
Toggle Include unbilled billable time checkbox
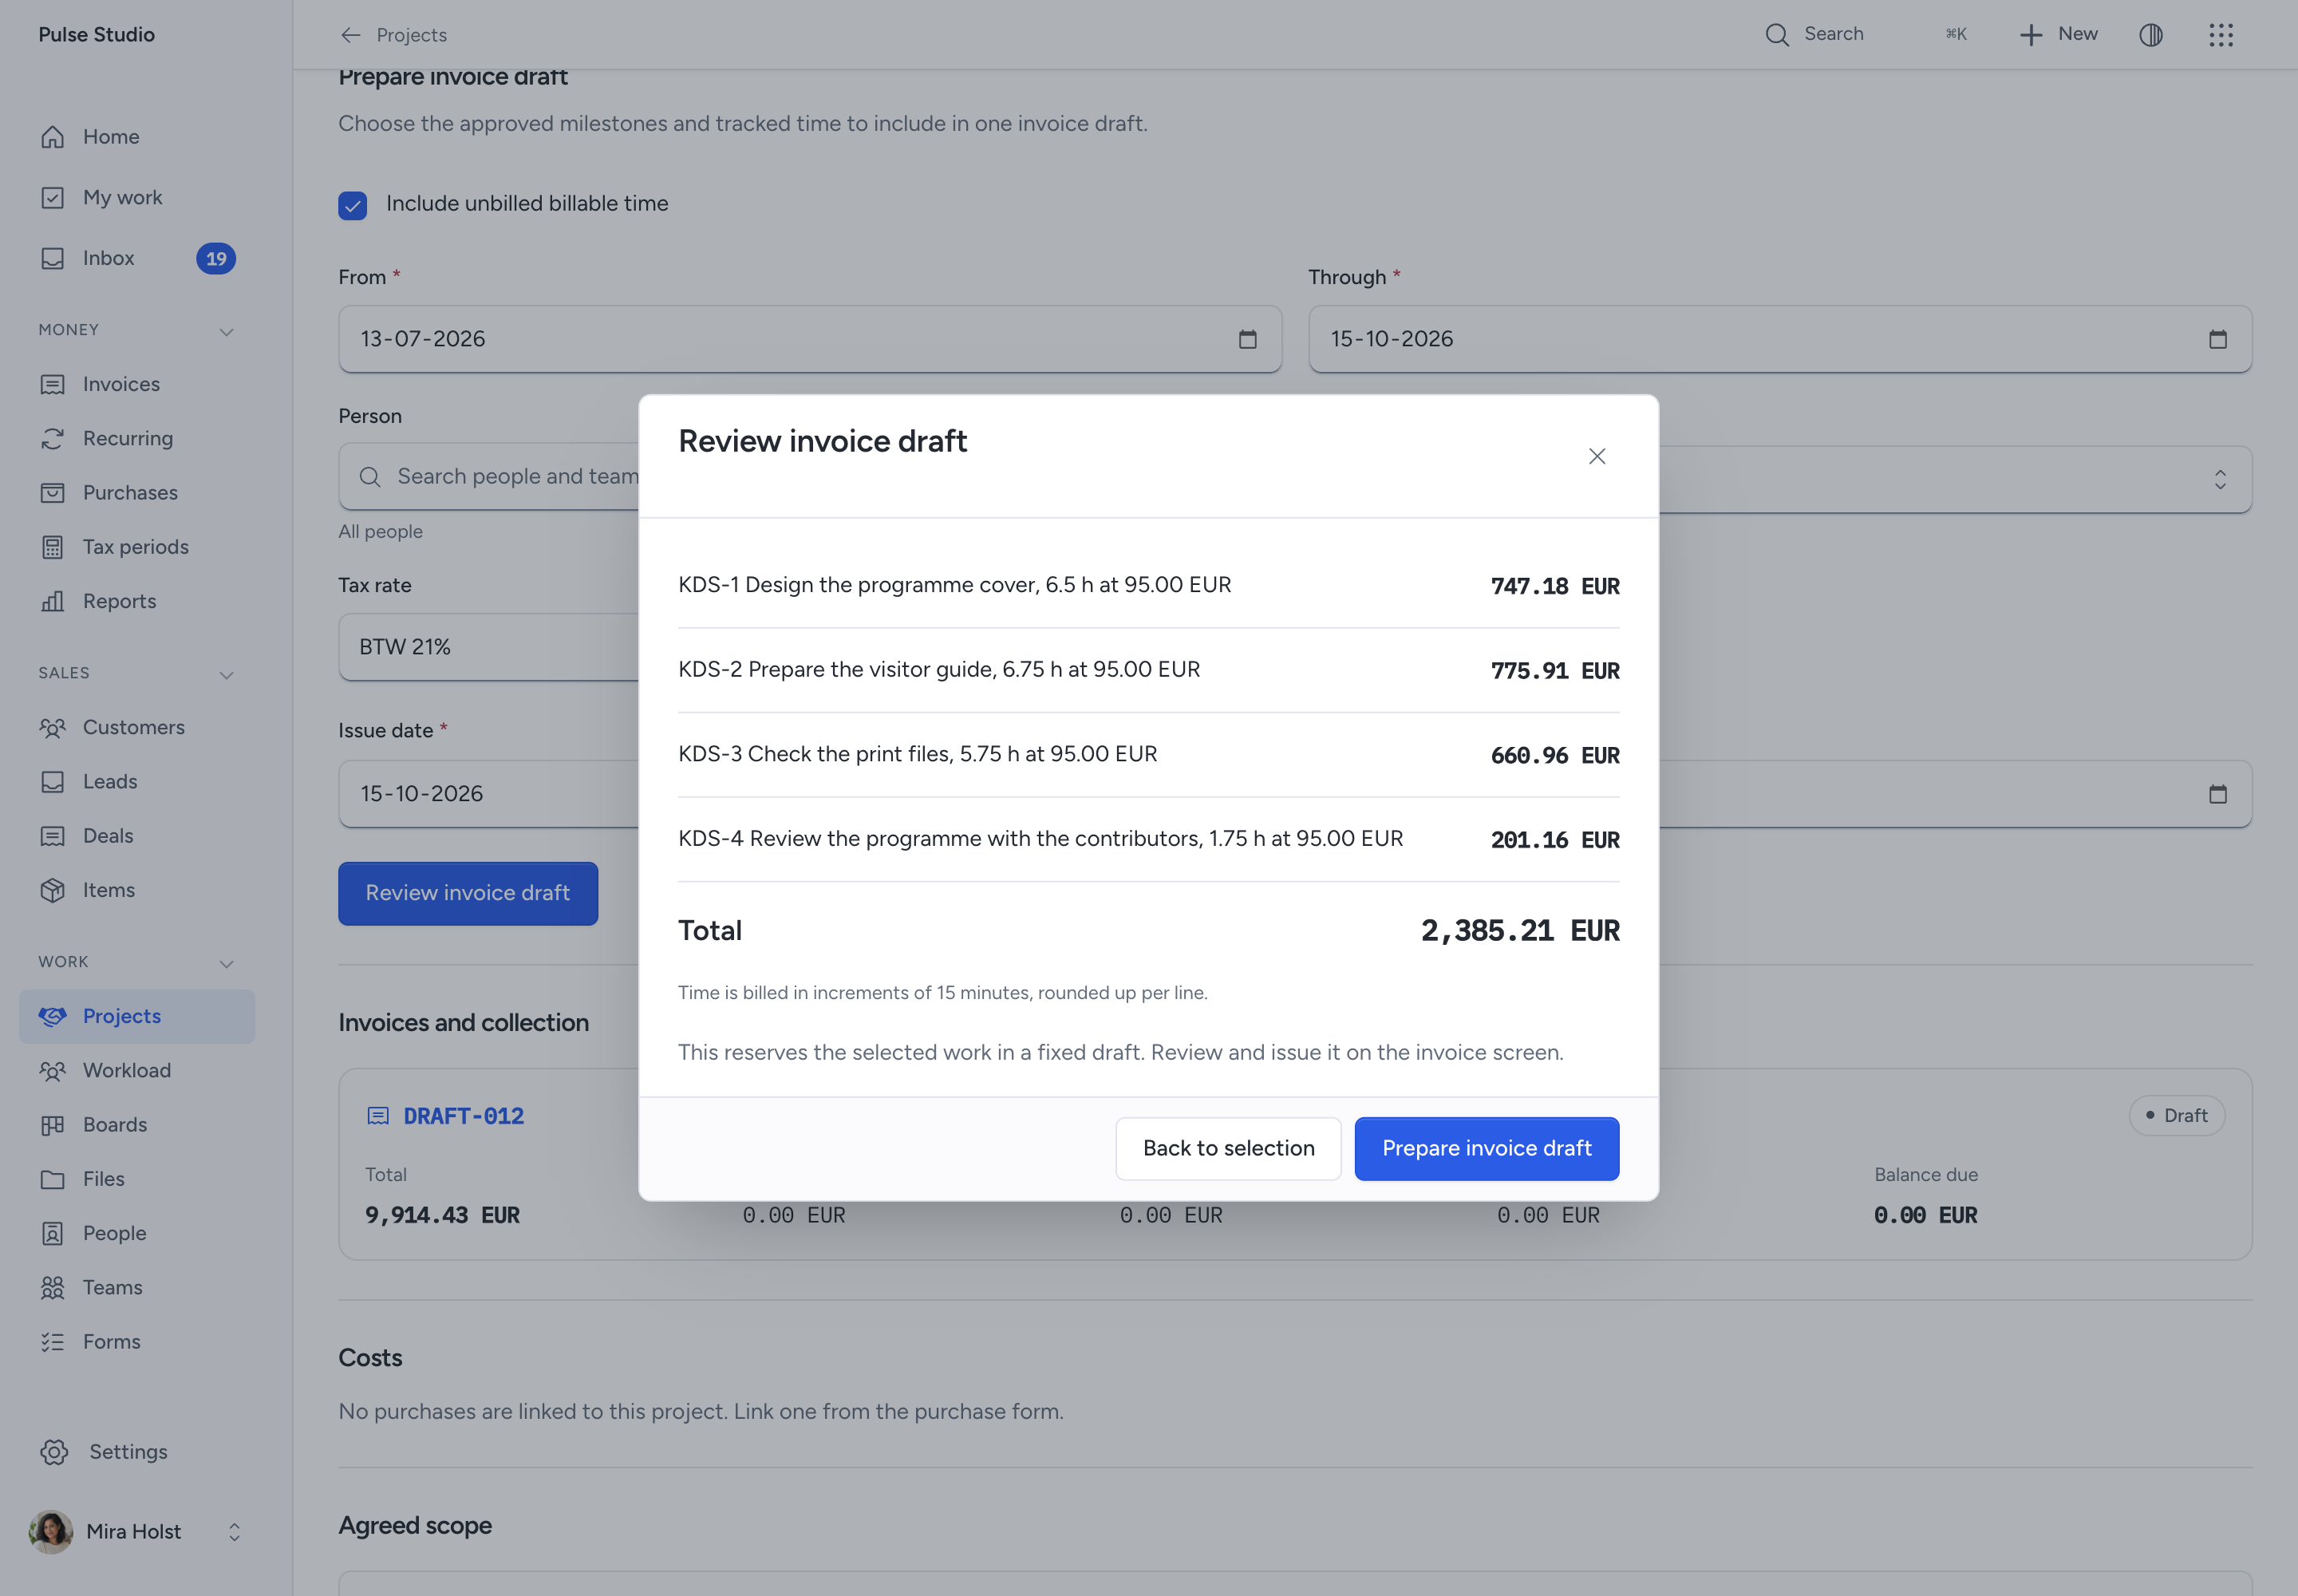(352, 205)
